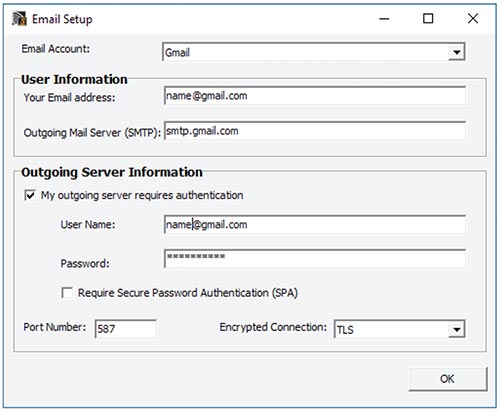Click the 'User Name:' label
Viewport: 500px width, 412px height.
pyautogui.click(x=88, y=225)
